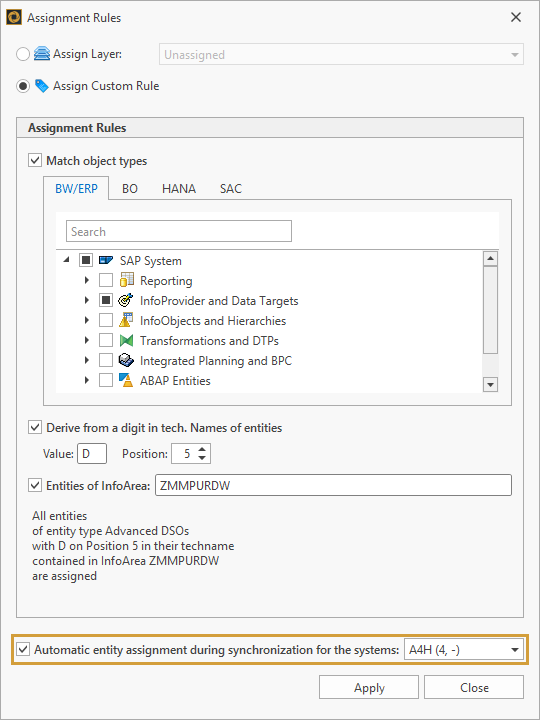Image resolution: width=540 pixels, height=720 pixels.
Task: Expand the InfoProvider and Data Targets node
Action: 87,300
